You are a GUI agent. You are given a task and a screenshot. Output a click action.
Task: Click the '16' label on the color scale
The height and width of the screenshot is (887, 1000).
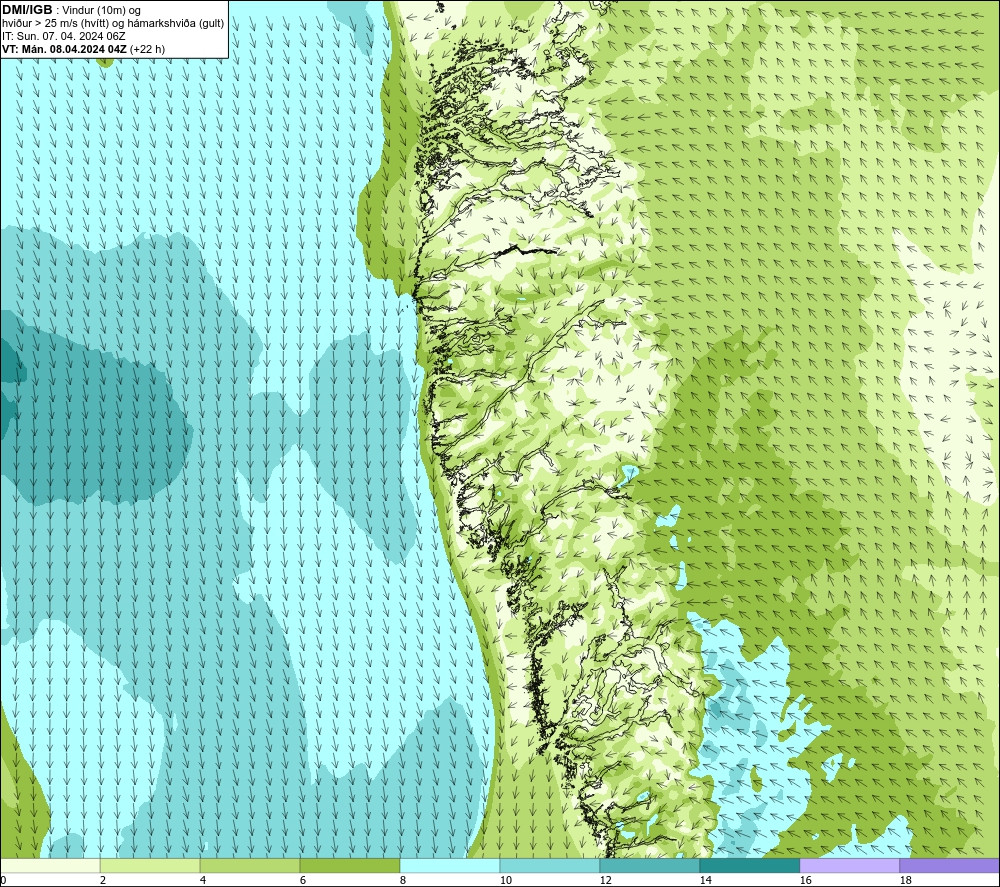[805, 880]
